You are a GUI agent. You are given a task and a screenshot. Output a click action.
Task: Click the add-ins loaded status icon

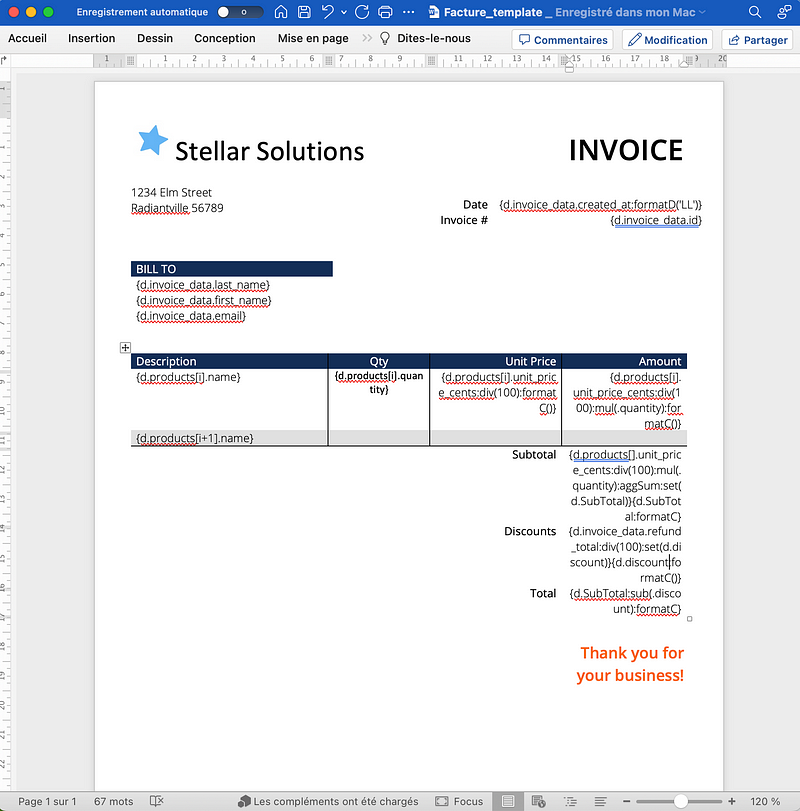[x=244, y=801]
